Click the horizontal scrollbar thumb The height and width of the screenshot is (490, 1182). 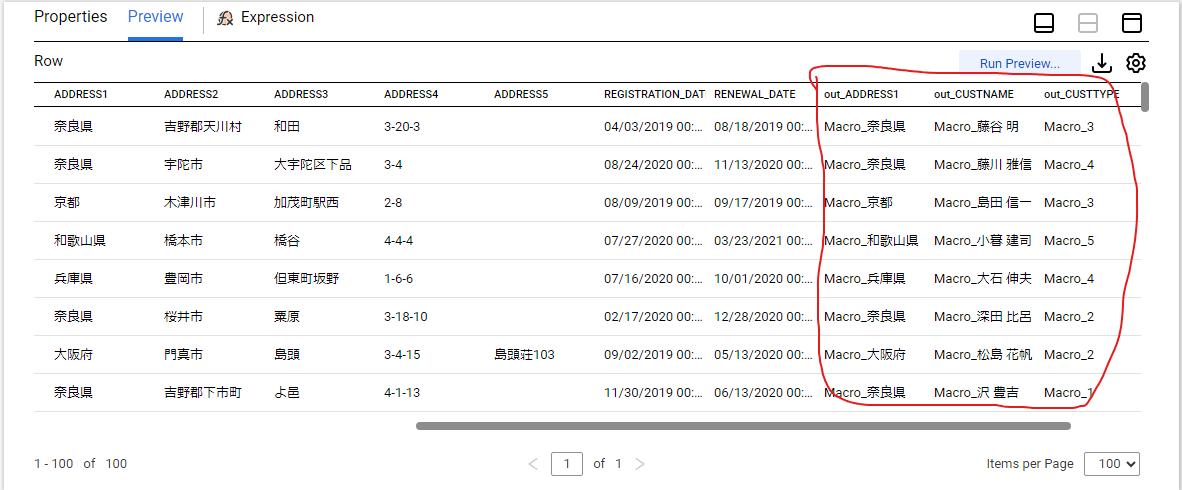(x=743, y=426)
